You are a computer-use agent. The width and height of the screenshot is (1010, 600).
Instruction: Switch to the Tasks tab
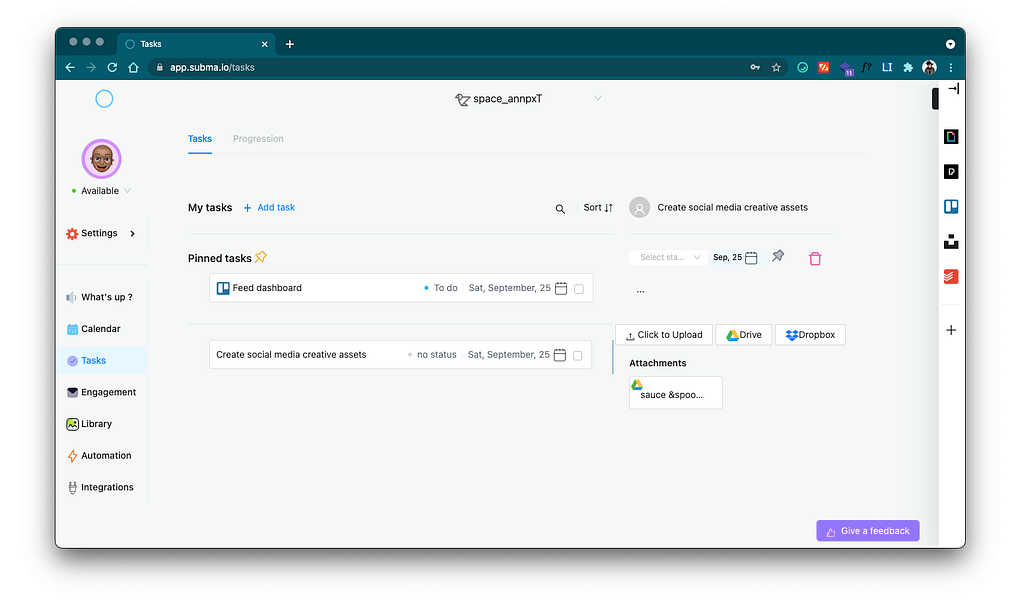coord(200,139)
